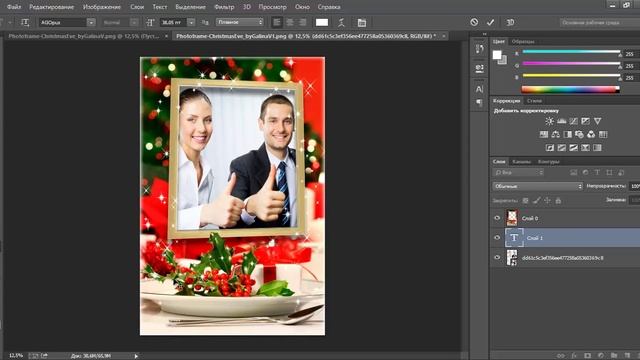Pick a color from the spectrum ramp
This screenshot has width=640, height=360.
click(x=570, y=89)
